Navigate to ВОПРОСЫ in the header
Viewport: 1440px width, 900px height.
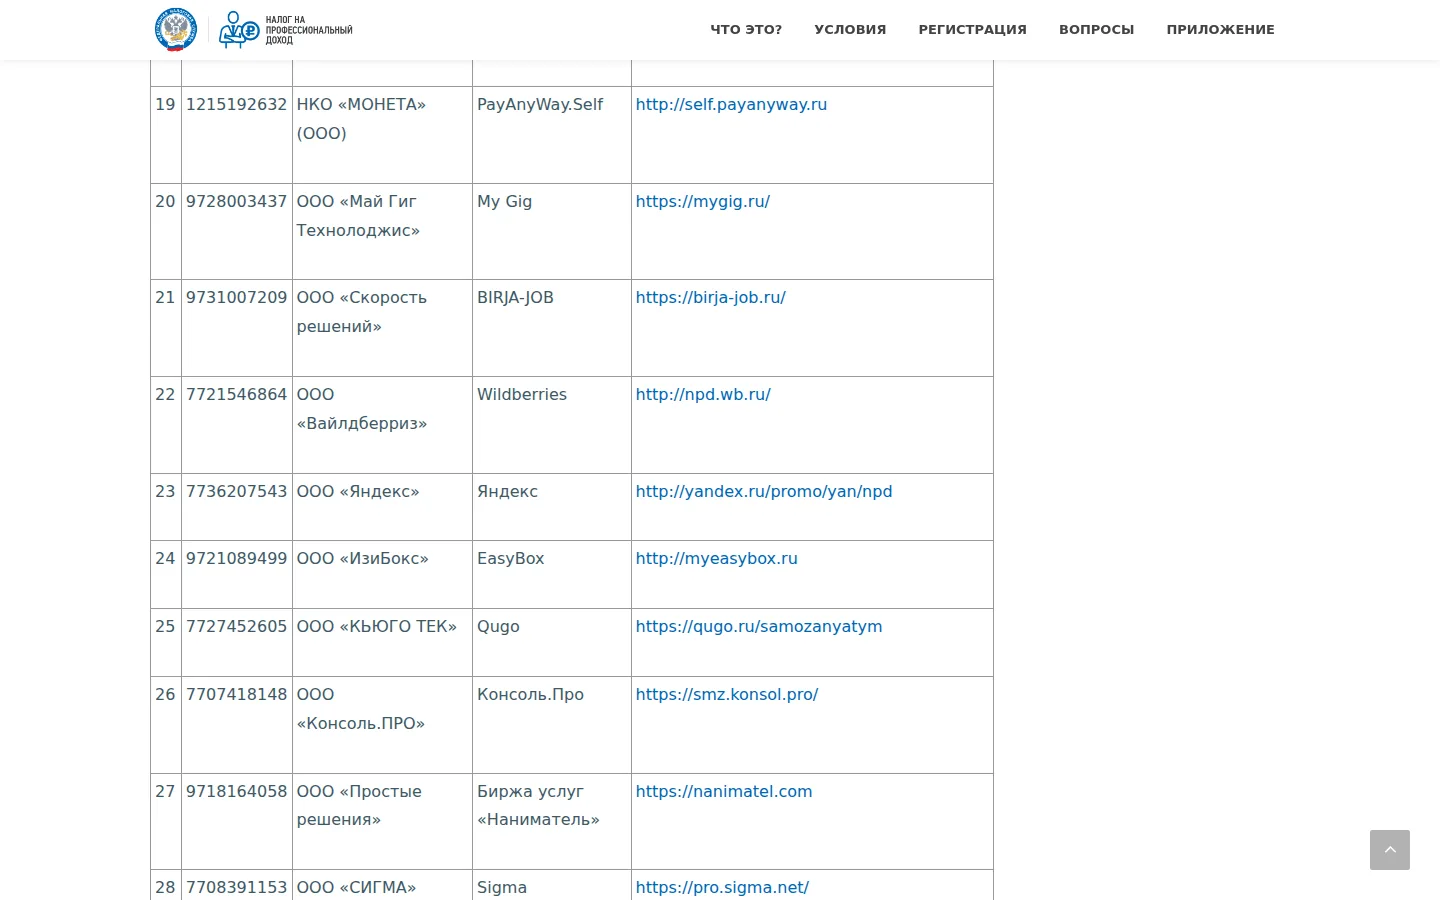coord(1097,30)
